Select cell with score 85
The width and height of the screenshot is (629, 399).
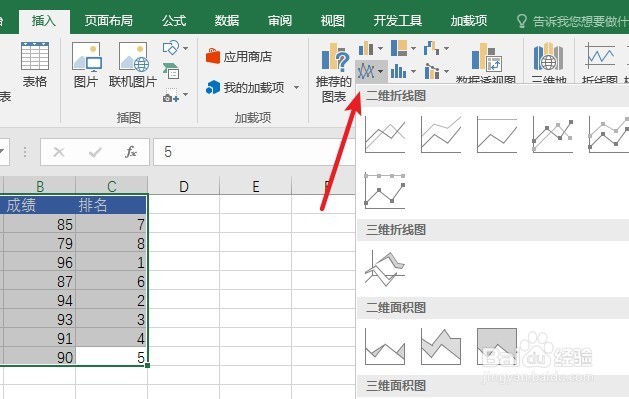point(39,224)
